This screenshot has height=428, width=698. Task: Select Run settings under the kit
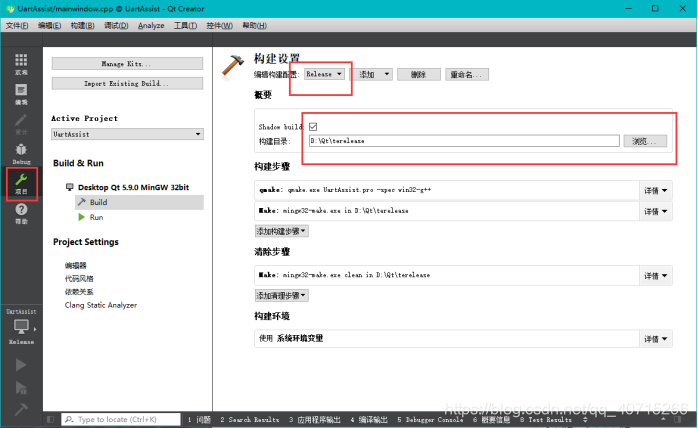(x=96, y=217)
